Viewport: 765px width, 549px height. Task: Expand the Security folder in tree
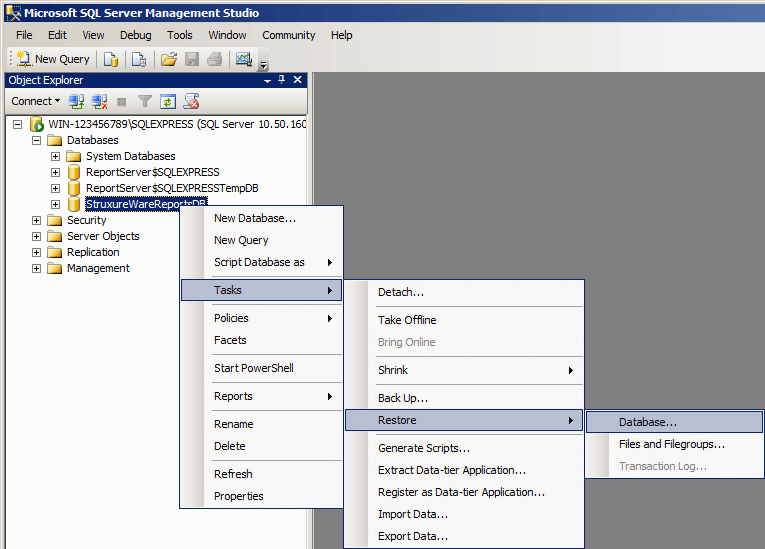pos(37,220)
